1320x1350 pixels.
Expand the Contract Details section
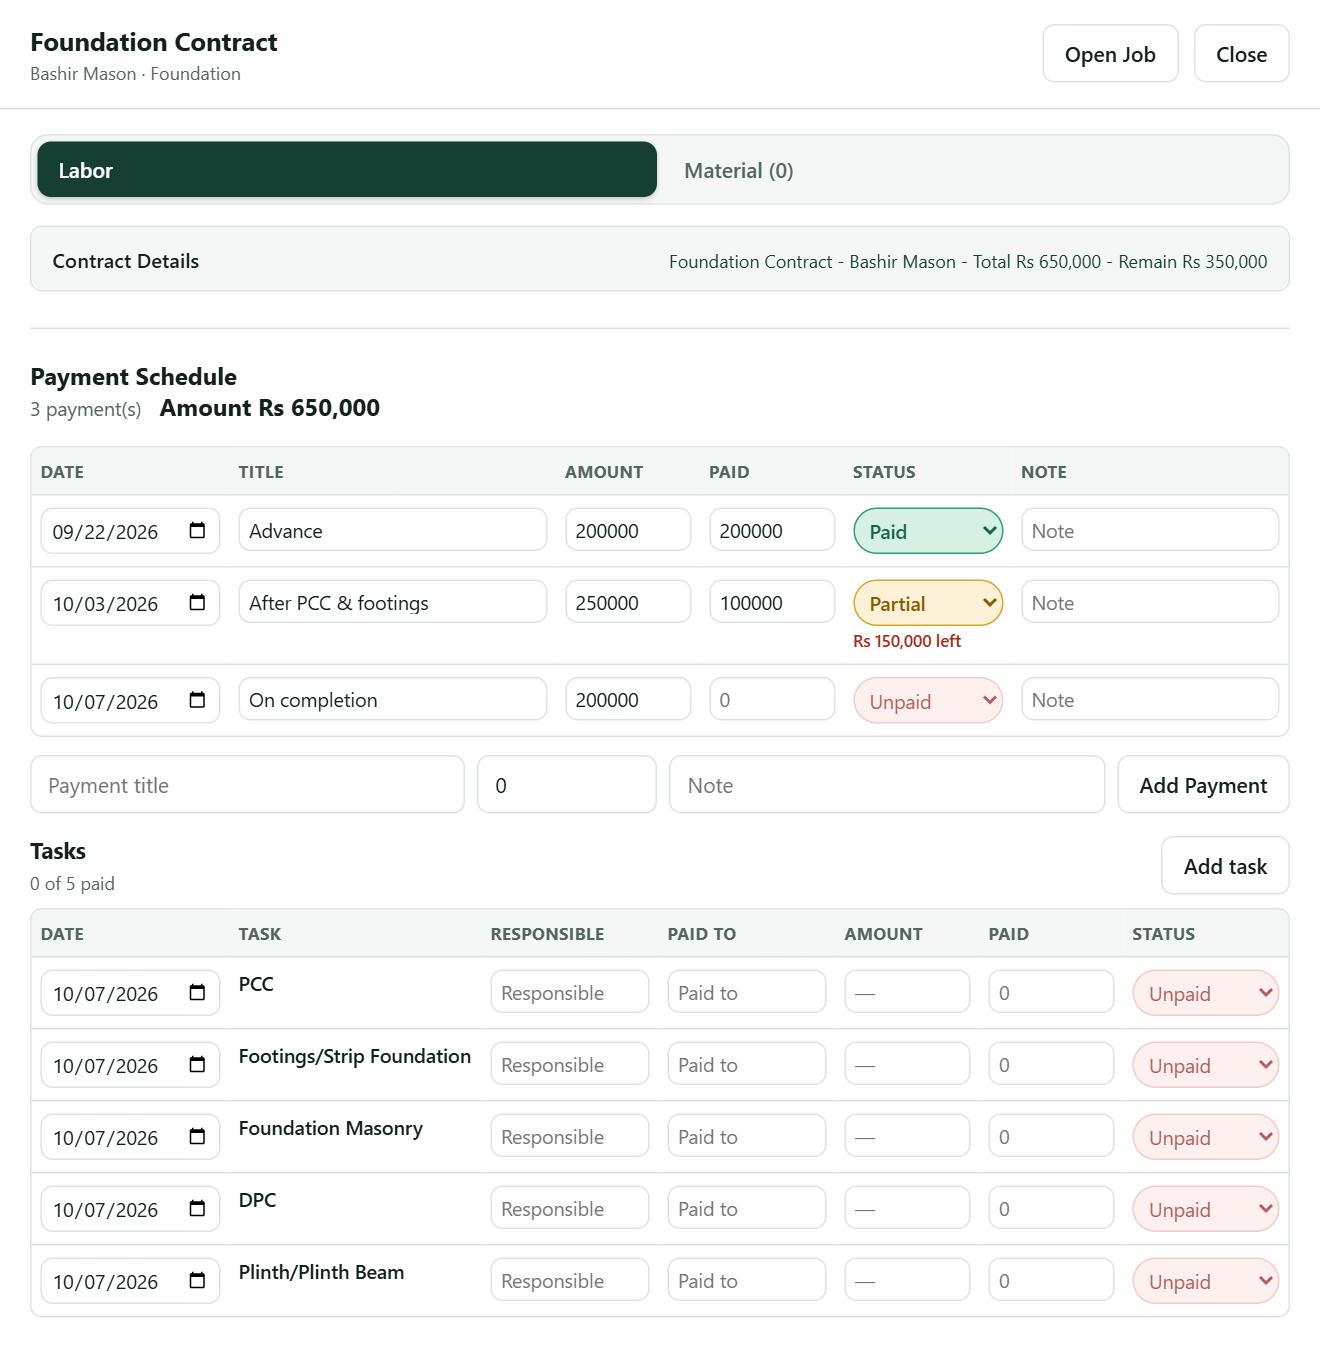pyautogui.click(x=660, y=260)
